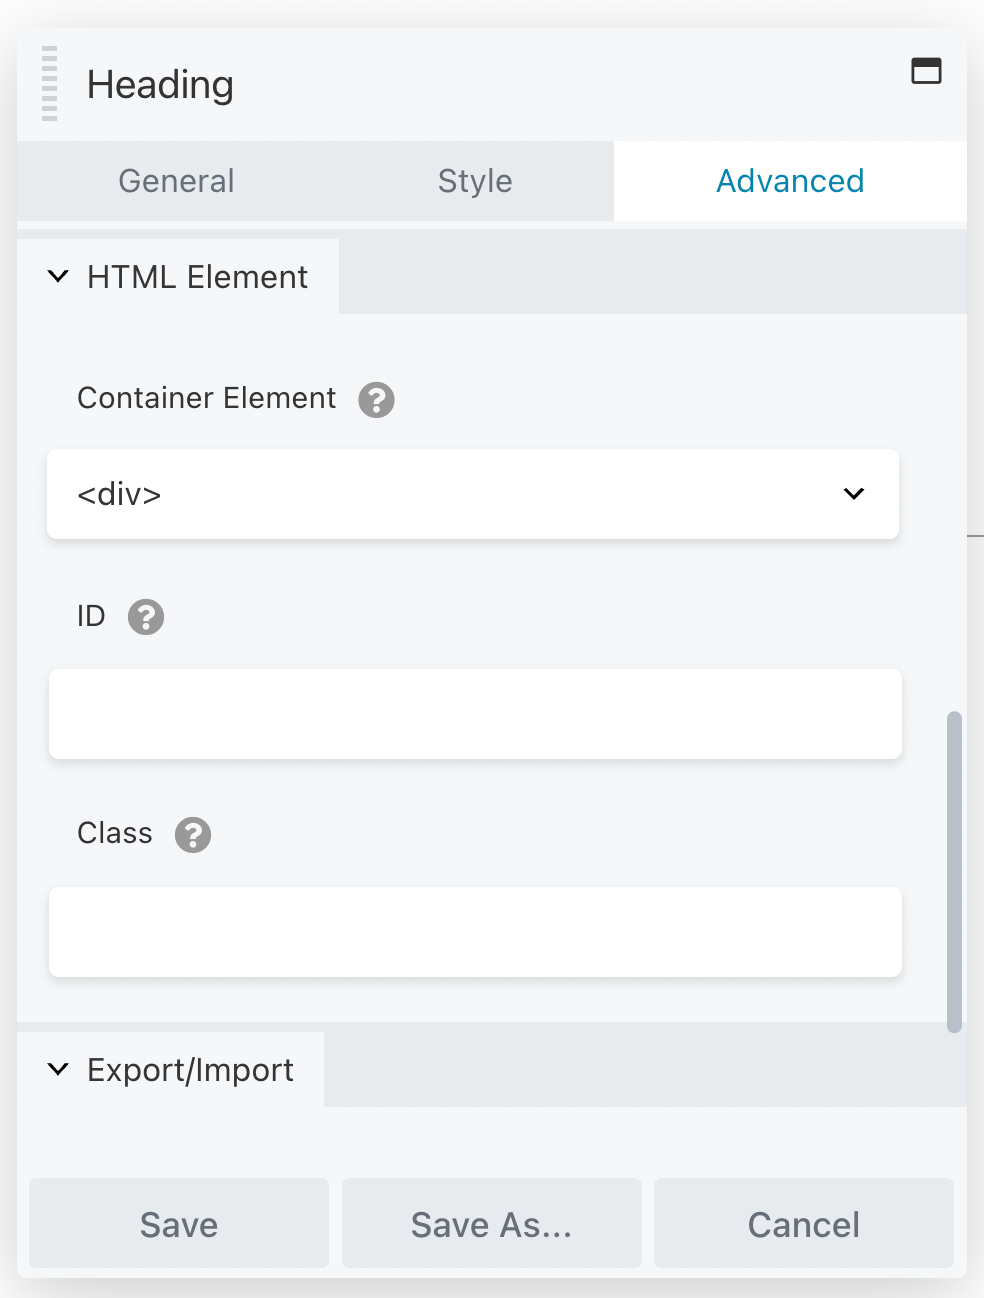This screenshot has height=1298, width=984.
Task: Click the Save As... button
Action: (x=491, y=1224)
